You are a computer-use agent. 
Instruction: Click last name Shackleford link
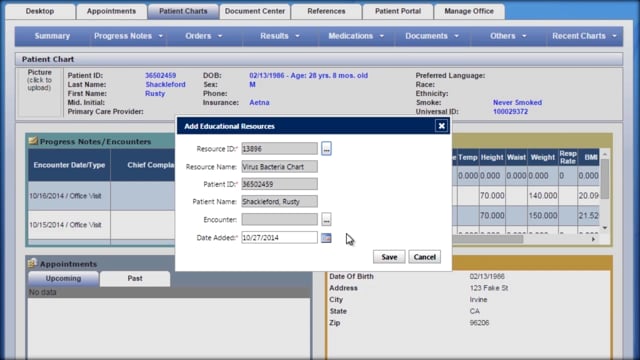165,84
